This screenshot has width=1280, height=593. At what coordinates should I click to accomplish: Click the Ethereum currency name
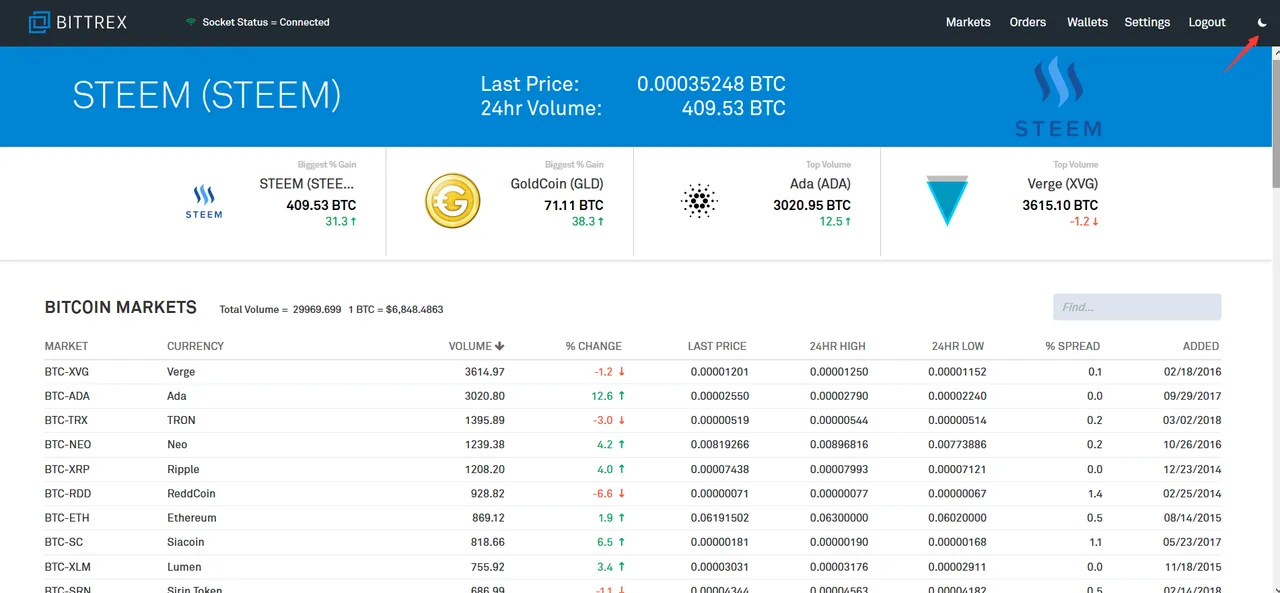[x=192, y=518]
